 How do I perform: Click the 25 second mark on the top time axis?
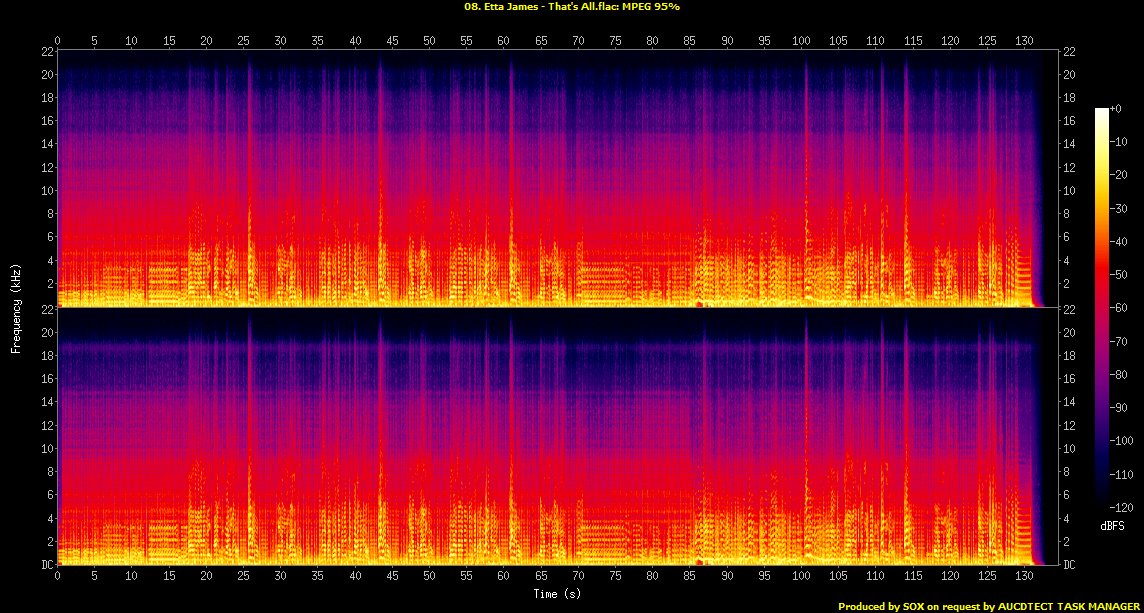[x=243, y=40]
